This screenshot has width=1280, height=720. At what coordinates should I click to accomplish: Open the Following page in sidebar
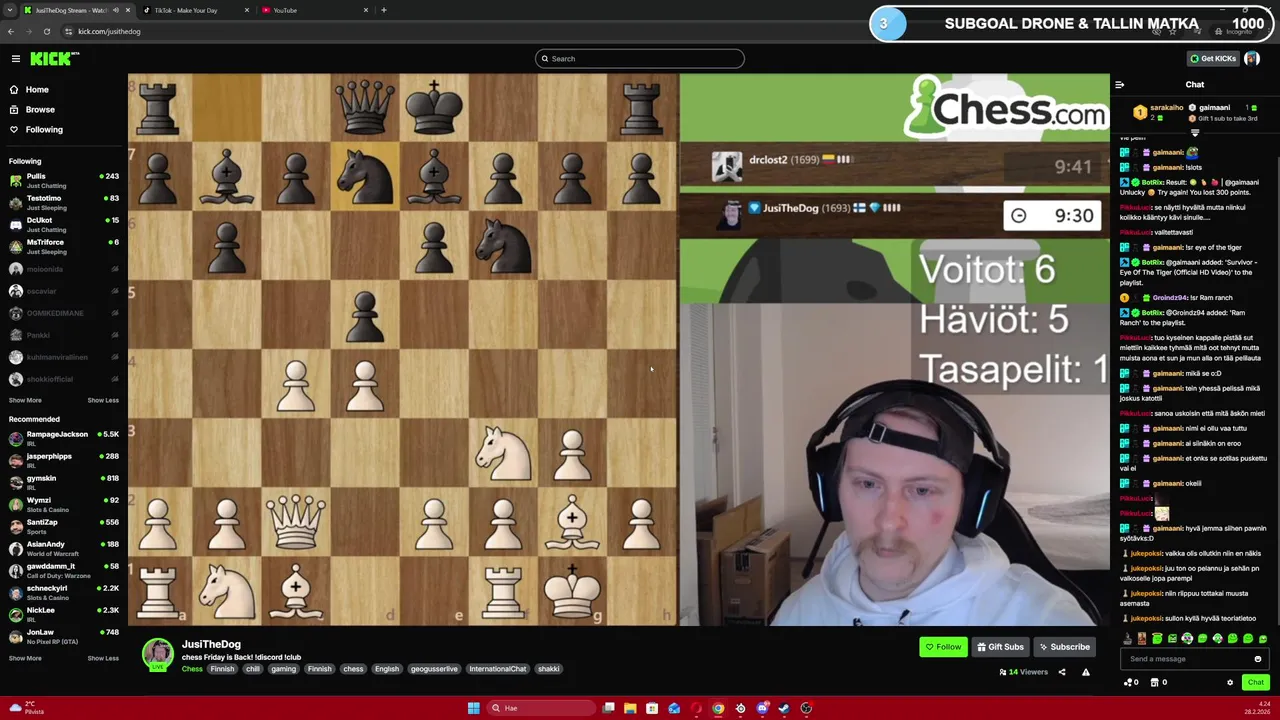point(44,129)
